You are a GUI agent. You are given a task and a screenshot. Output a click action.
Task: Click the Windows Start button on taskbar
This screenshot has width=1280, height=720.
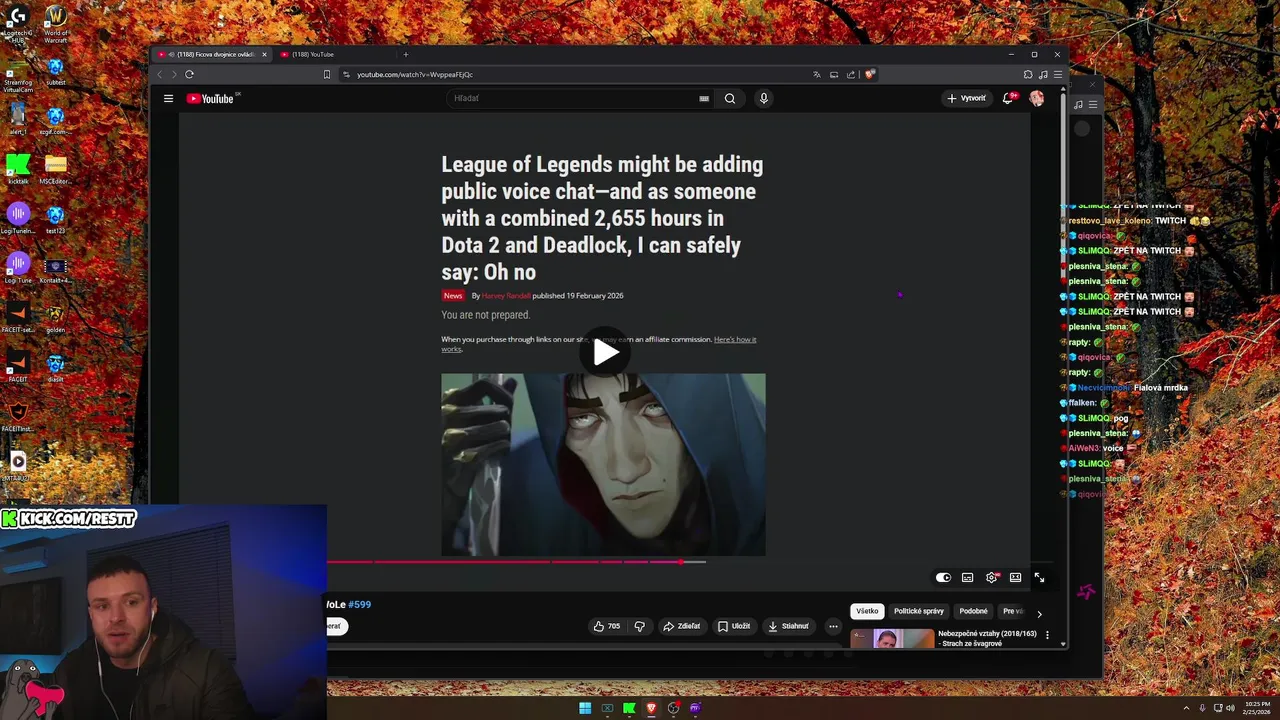(585, 708)
